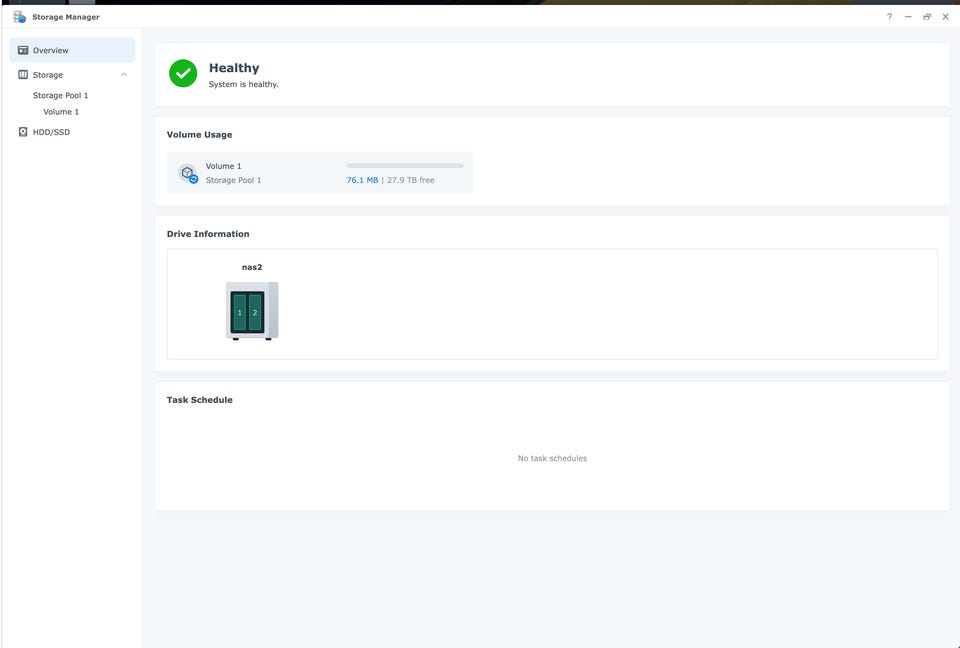Click the 27.9 TB free text
Image resolution: width=960 pixels, height=648 pixels.
tap(411, 180)
